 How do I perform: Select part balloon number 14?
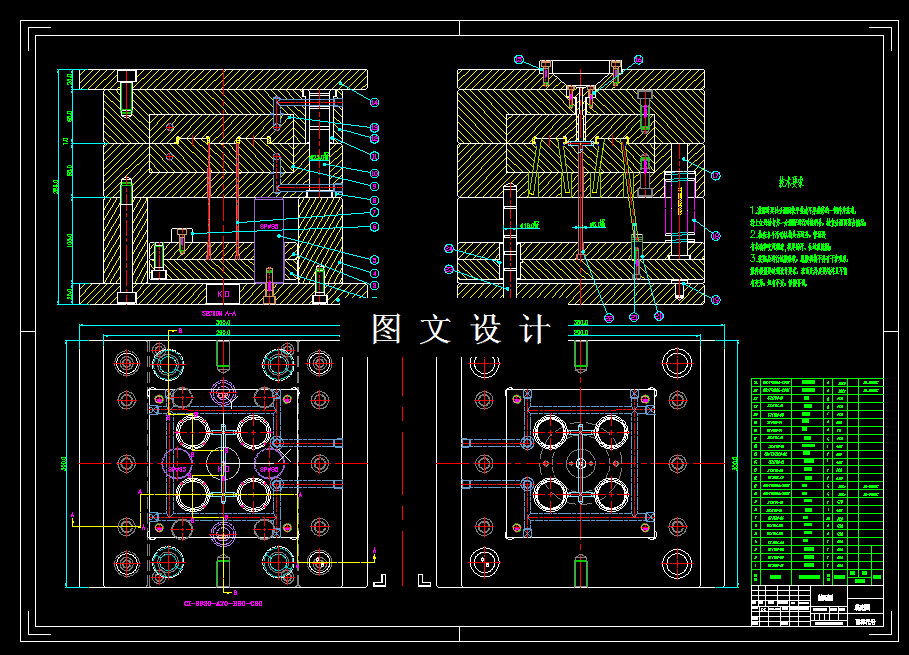pyautogui.click(x=374, y=103)
